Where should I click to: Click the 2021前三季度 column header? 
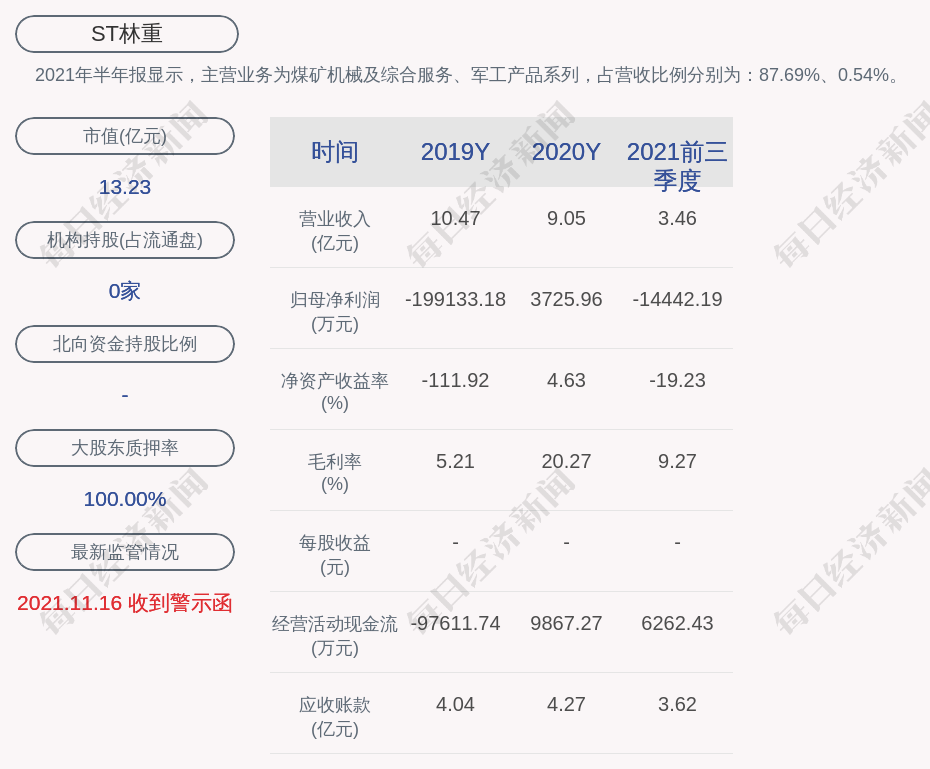pyautogui.click(x=677, y=166)
